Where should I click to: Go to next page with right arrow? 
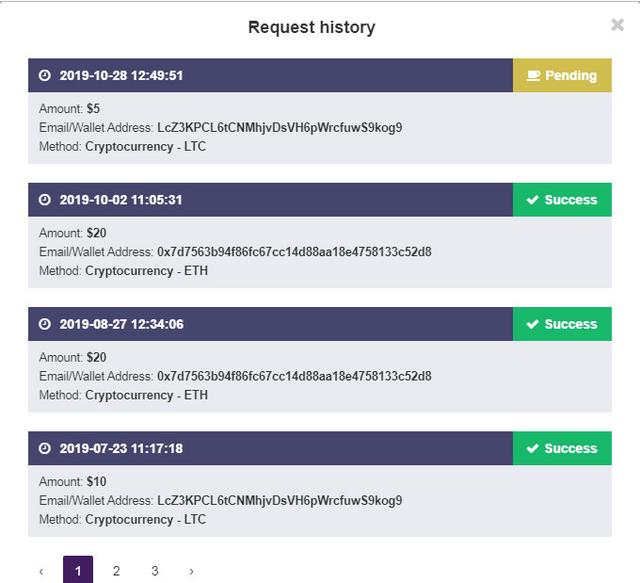coord(191,571)
